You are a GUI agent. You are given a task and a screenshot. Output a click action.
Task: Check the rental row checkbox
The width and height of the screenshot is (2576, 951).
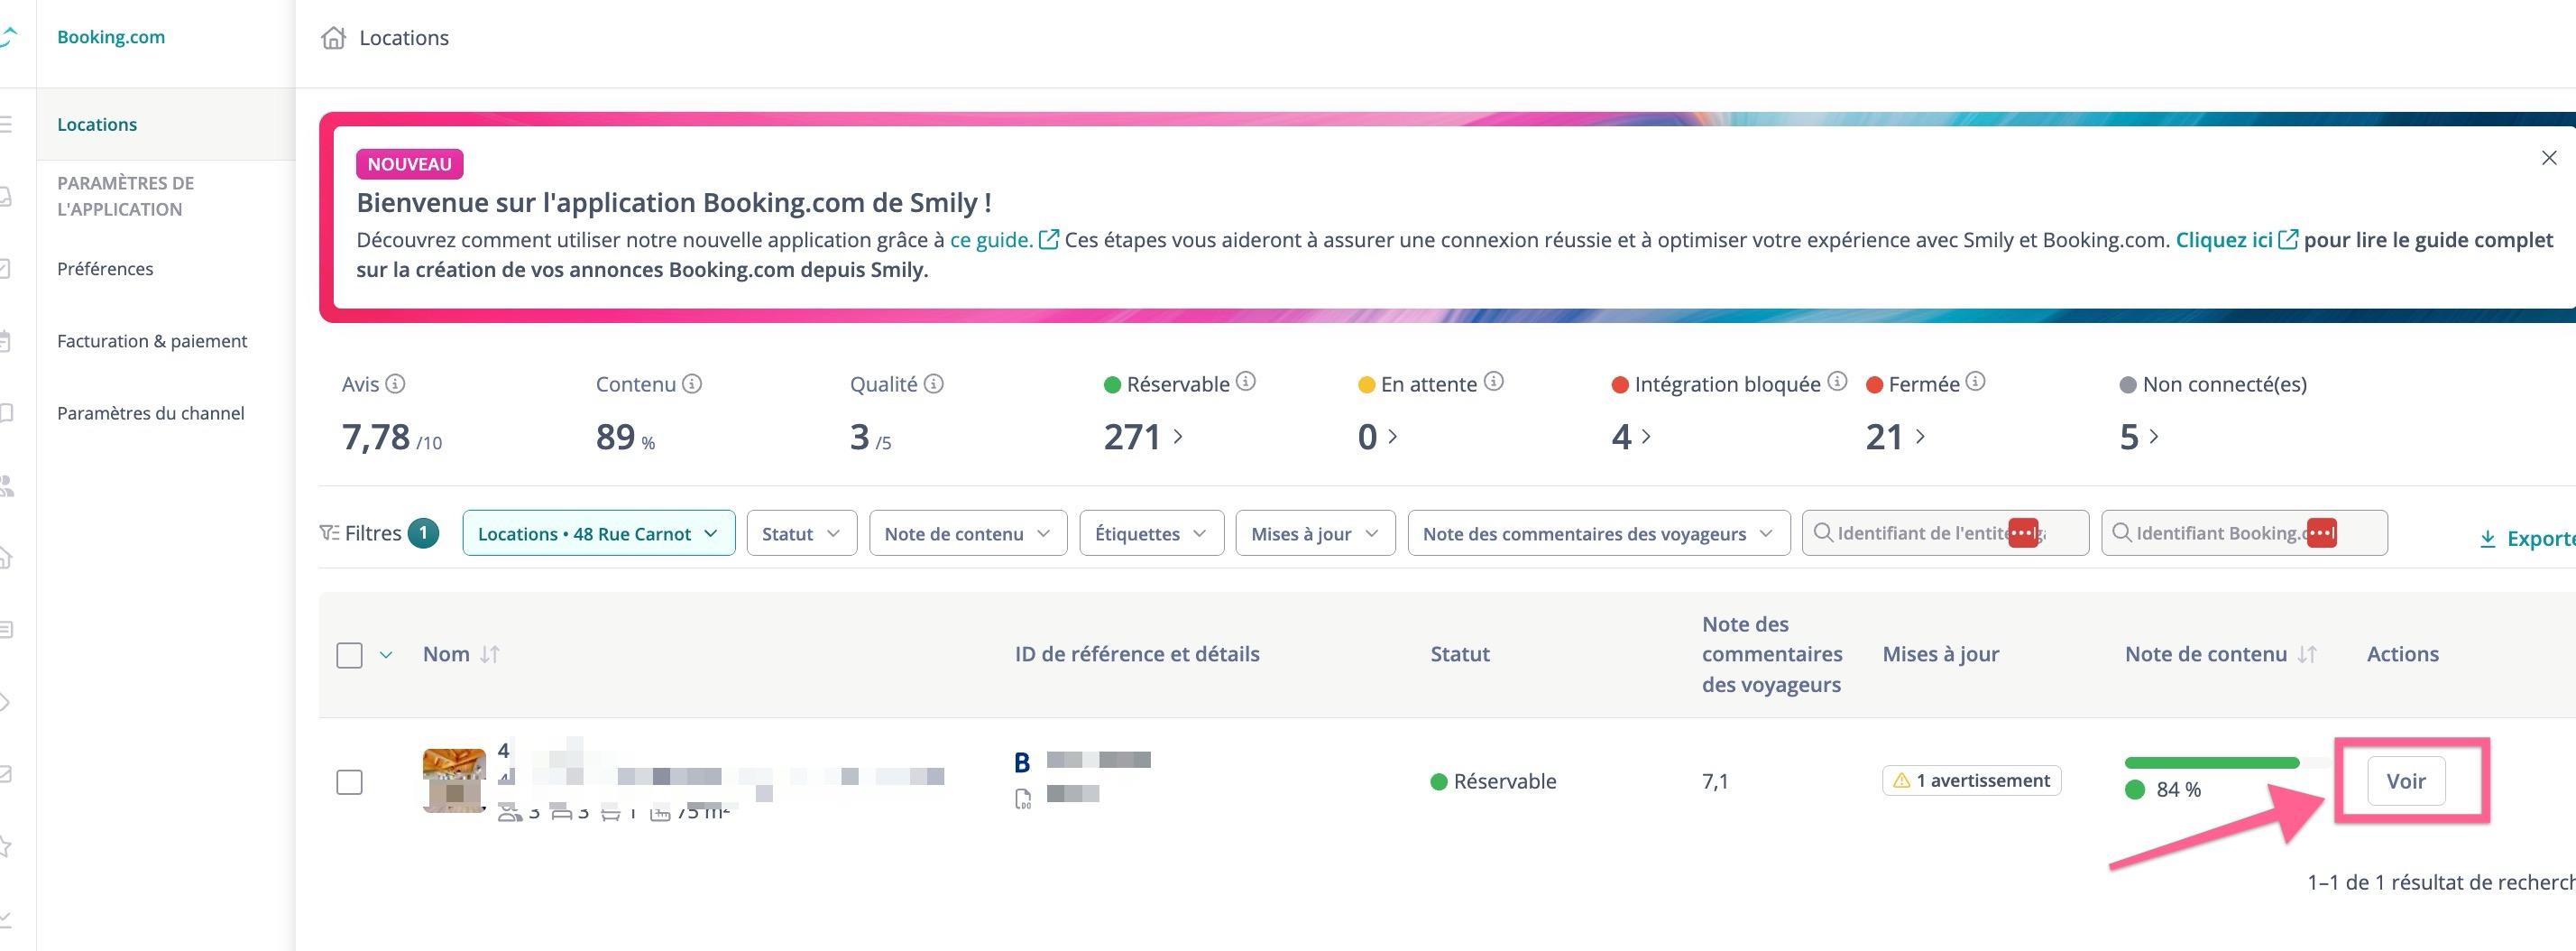coord(349,782)
